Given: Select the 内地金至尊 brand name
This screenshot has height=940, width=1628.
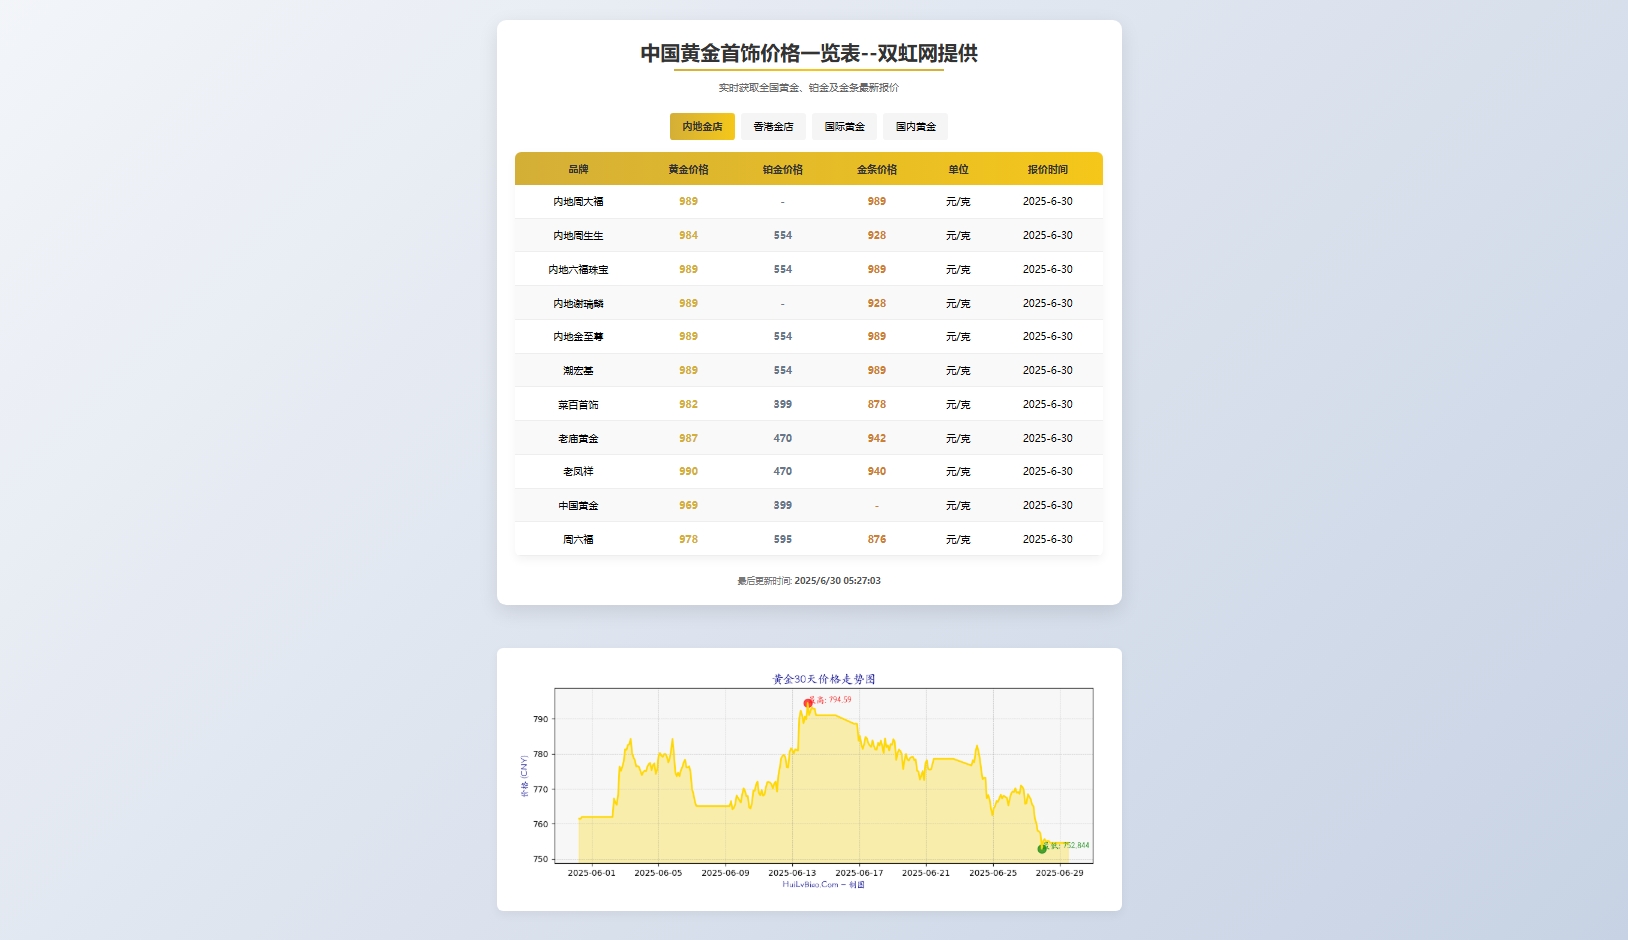Looking at the screenshot, I should pyautogui.click(x=578, y=337).
